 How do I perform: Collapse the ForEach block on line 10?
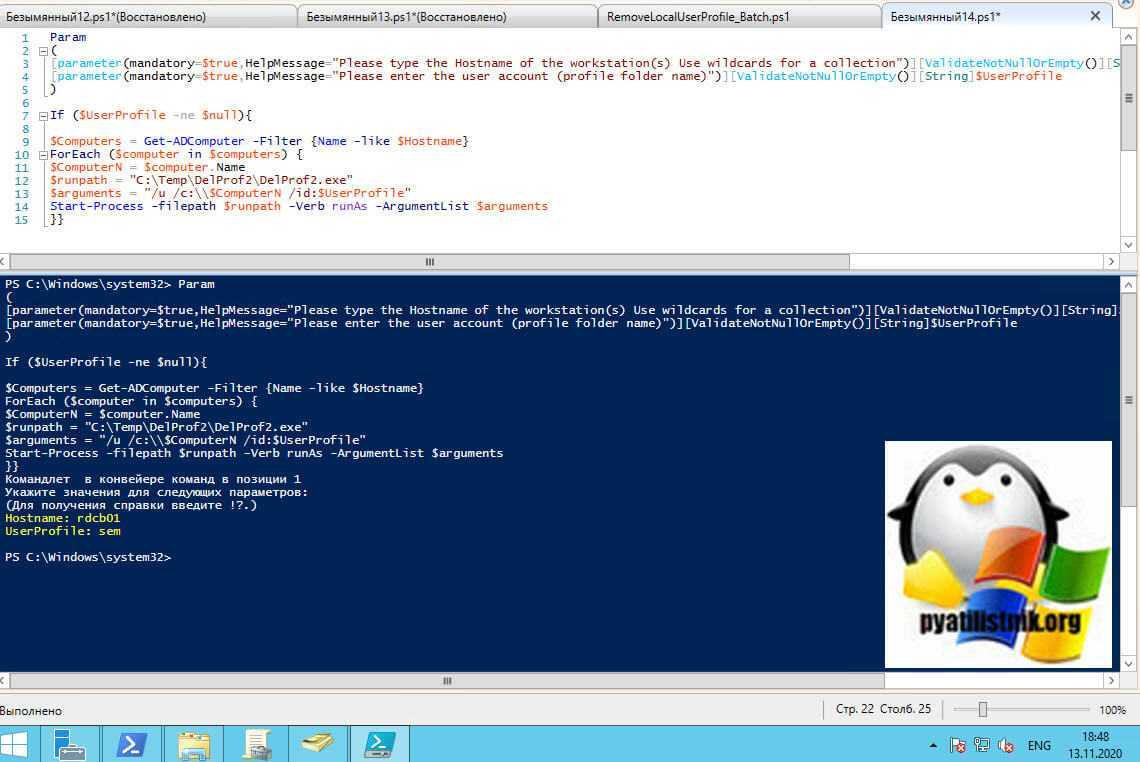click(x=41, y=155)
